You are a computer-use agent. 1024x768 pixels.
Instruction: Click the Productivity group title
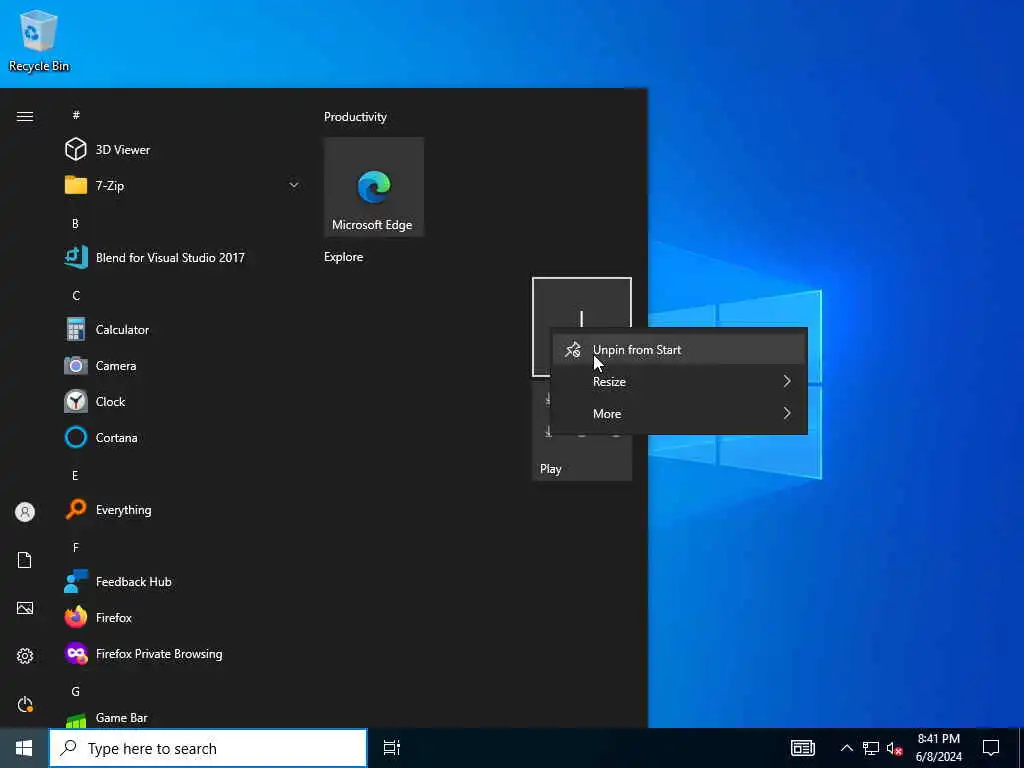[x=355, y=117]
